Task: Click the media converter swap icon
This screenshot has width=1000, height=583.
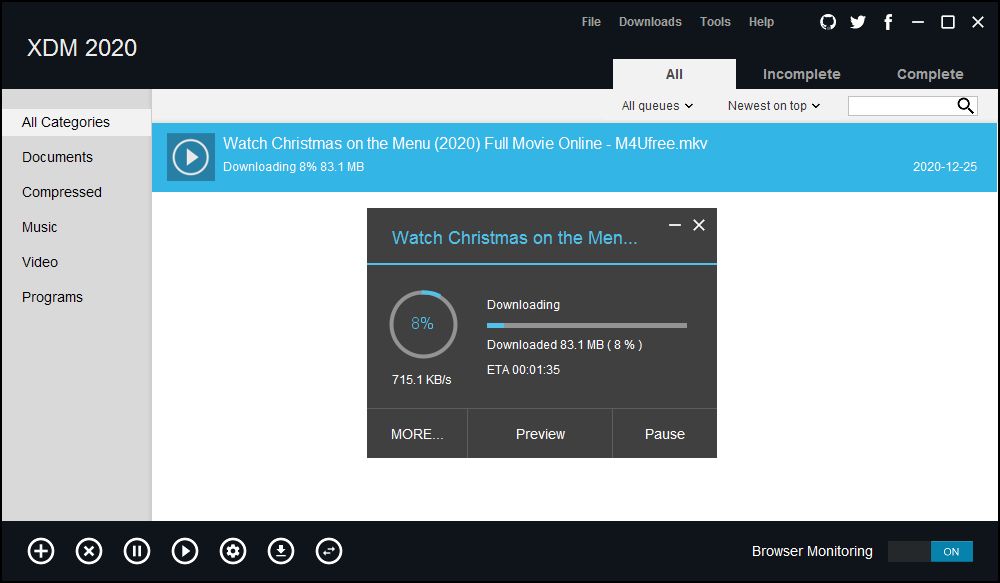Action: (x=329, y=551)
